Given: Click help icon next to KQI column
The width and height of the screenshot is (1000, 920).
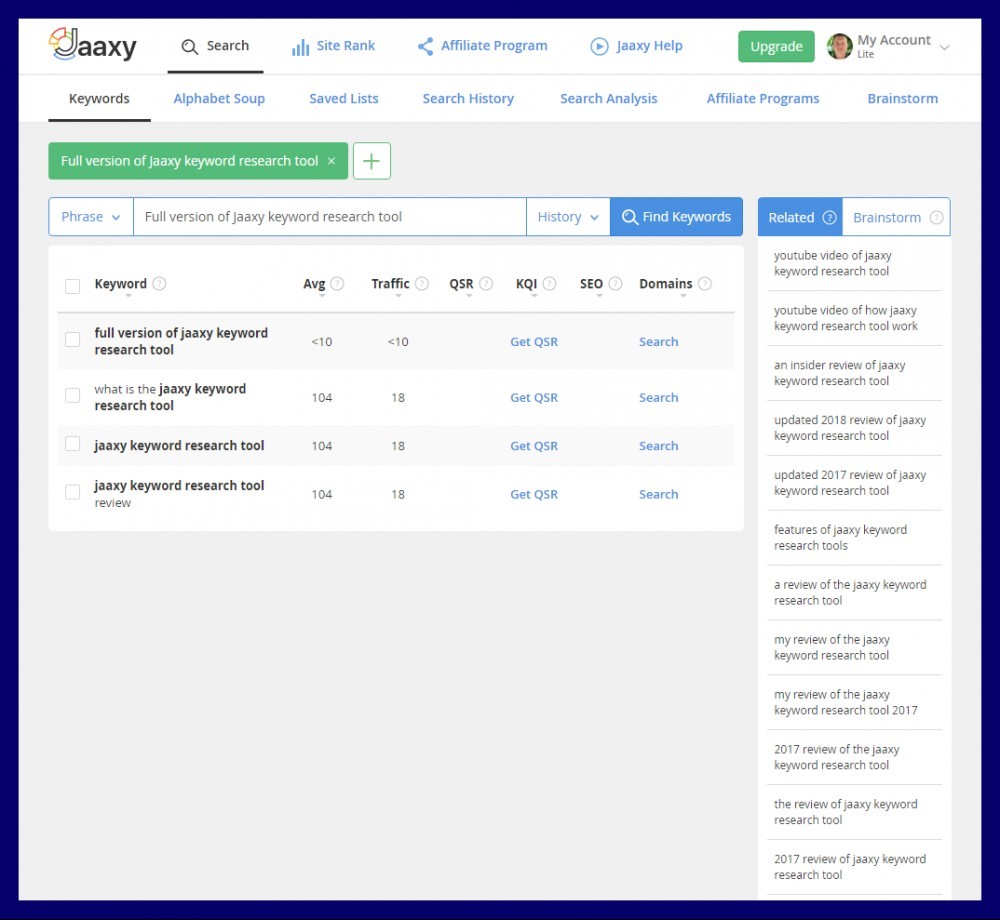Looking at the screenshot, I should tap(549, 283).
